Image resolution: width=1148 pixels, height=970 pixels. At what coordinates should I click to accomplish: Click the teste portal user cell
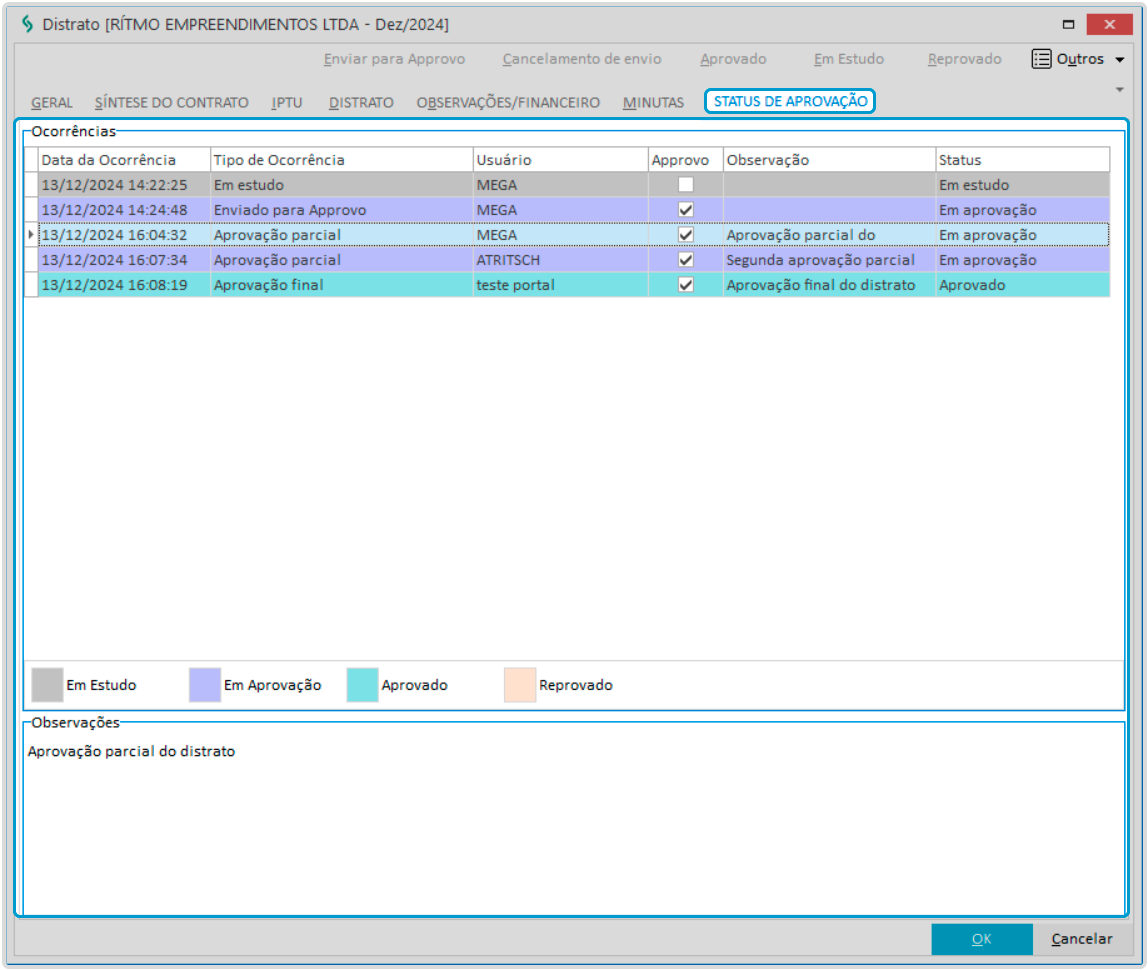(560, 285)
